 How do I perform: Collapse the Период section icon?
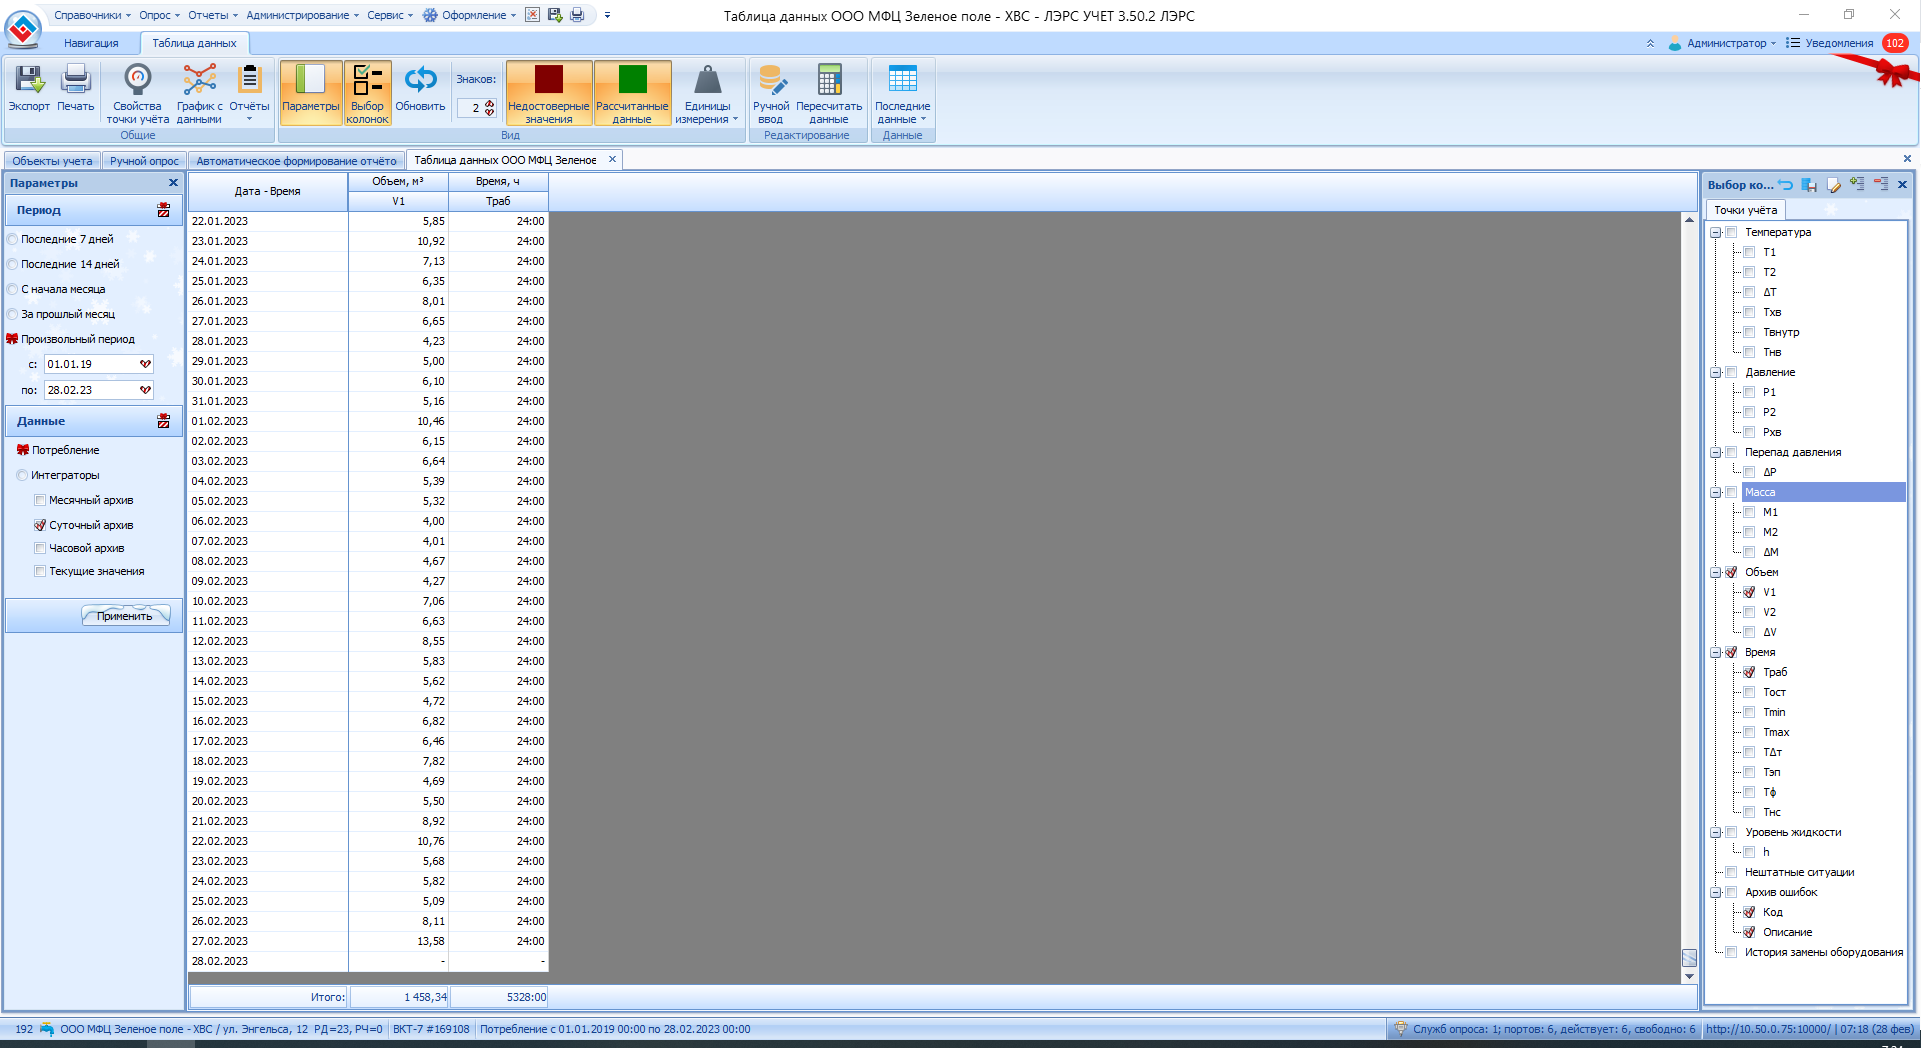tap(163, 210)
